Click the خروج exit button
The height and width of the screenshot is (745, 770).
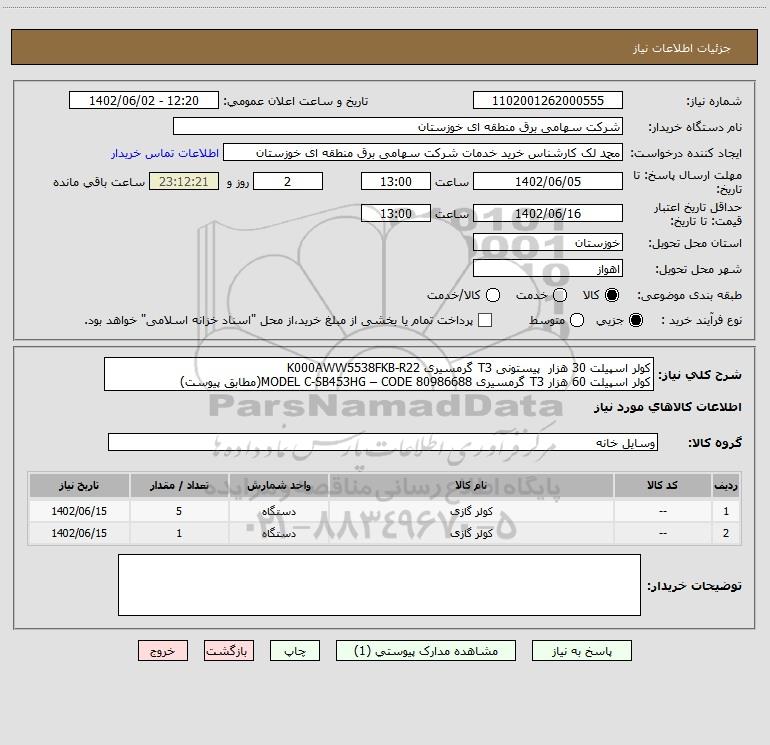pyautogui.click(x=162, y=650)
